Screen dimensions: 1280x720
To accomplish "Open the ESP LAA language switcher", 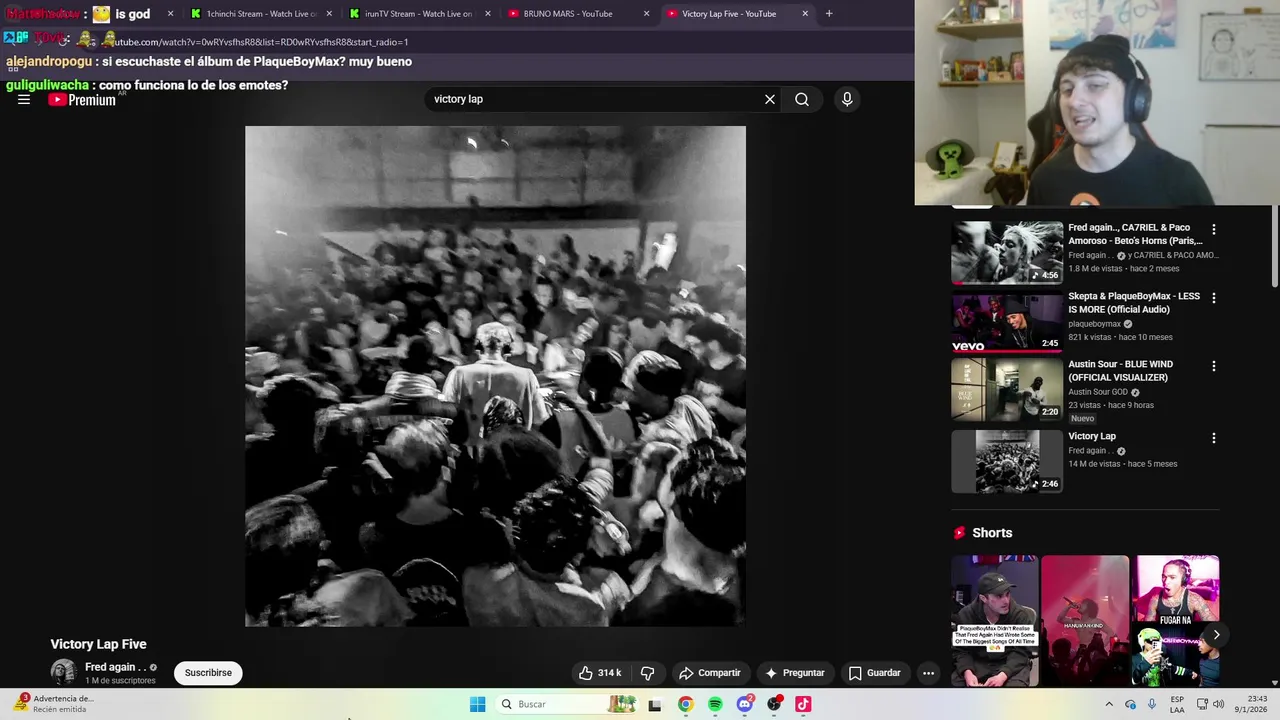I will coord(1177,704).
